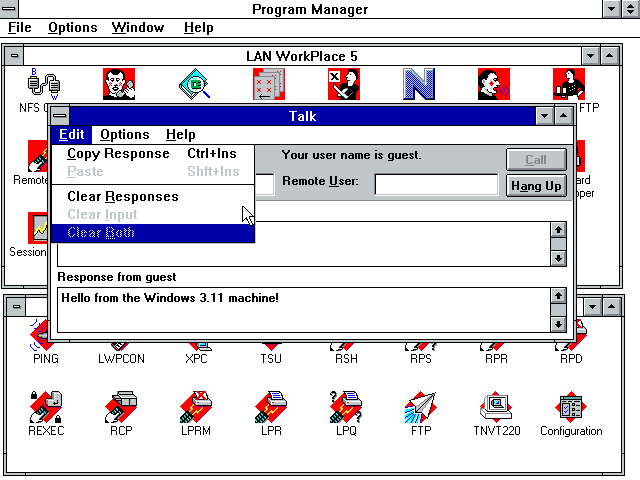Select the highlighted Clear Both menu item

153,233
